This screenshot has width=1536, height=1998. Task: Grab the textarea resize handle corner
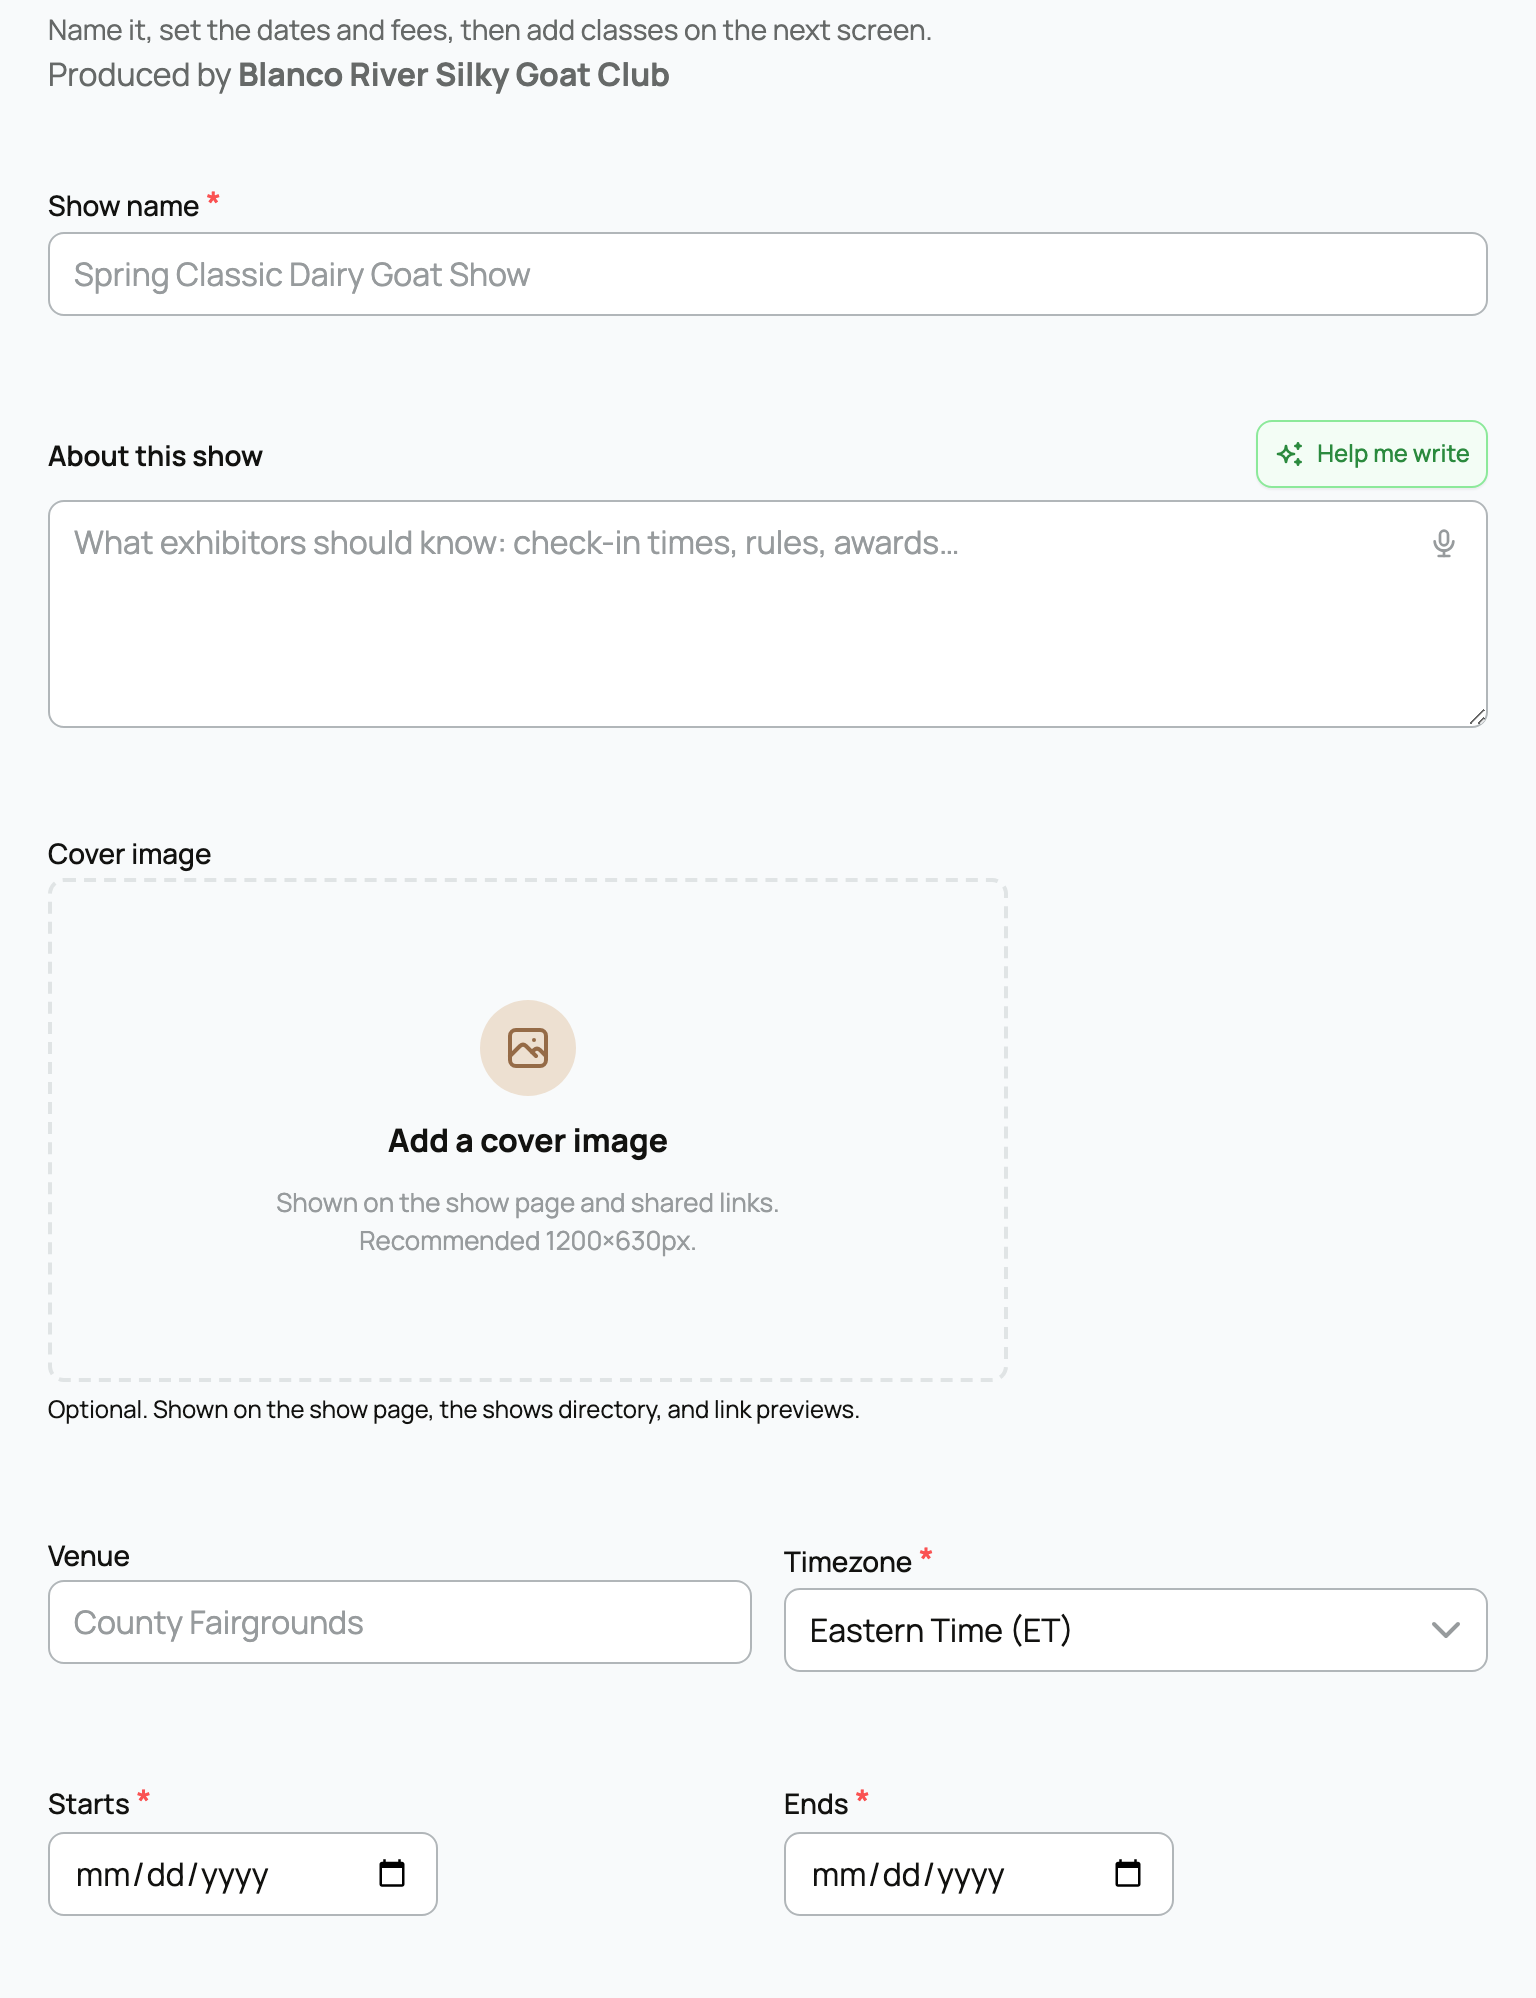[1477, 717]
